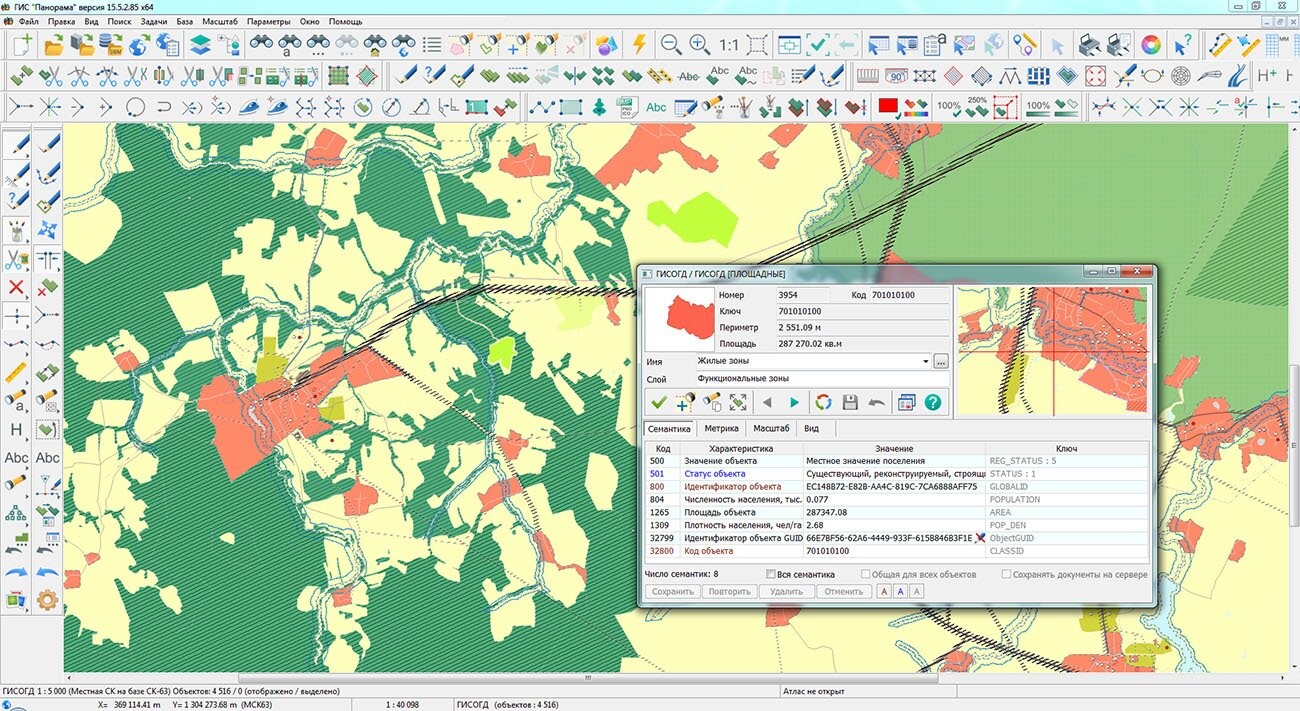Click the color wheel palette icon
Viewport: 1300px width, 711px height.
pos(1151,45)
